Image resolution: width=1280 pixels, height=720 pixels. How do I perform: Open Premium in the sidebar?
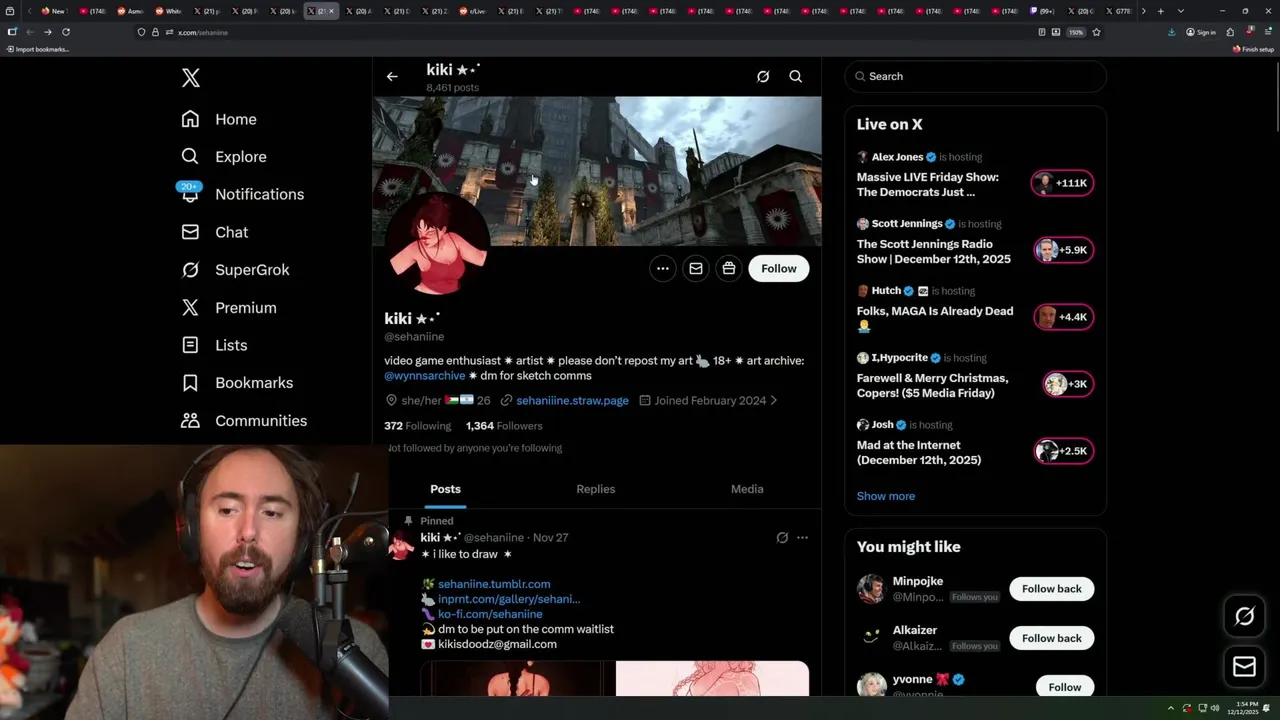tap(228, 308)
